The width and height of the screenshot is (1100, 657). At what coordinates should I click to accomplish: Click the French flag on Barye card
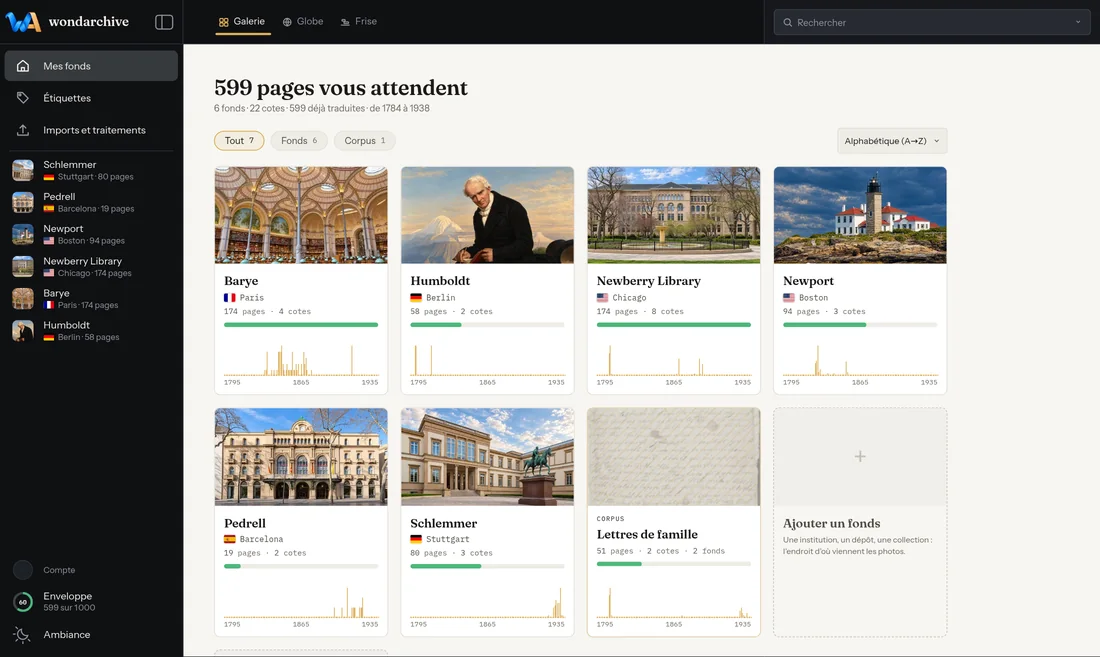point(229,297)
